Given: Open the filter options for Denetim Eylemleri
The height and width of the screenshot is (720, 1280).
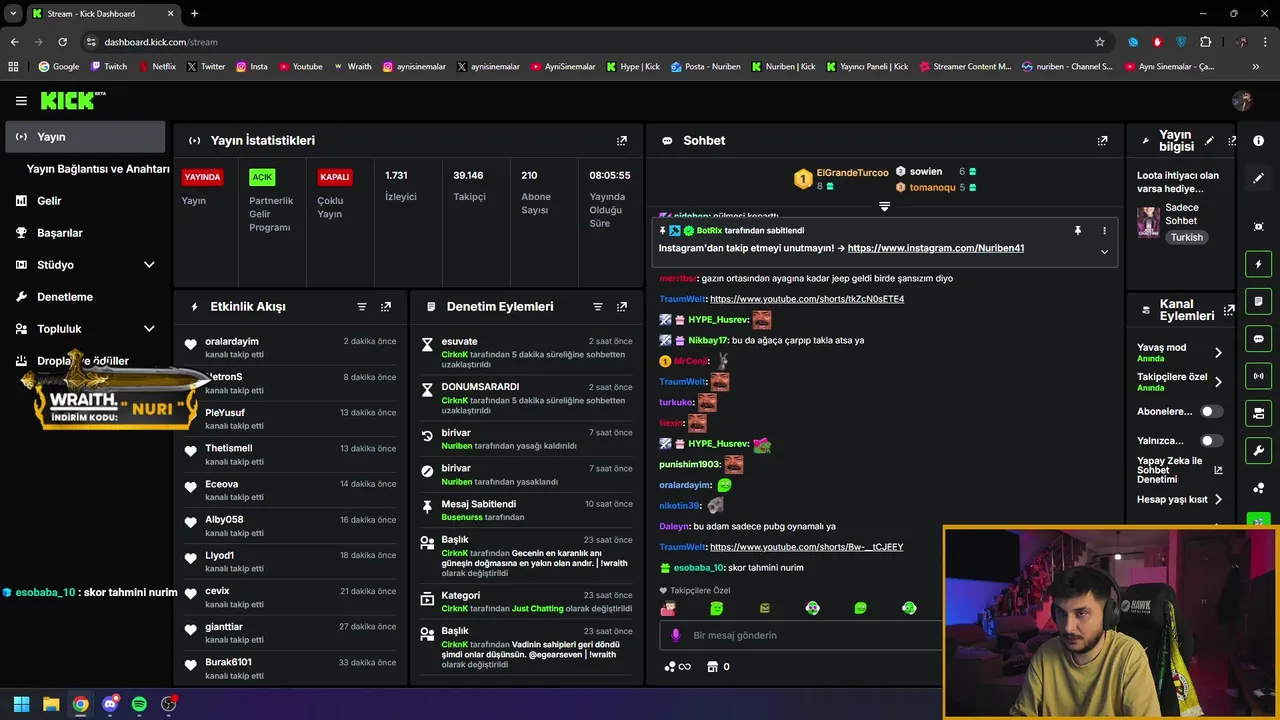Looking at the screenshot, I should point(598,307).
